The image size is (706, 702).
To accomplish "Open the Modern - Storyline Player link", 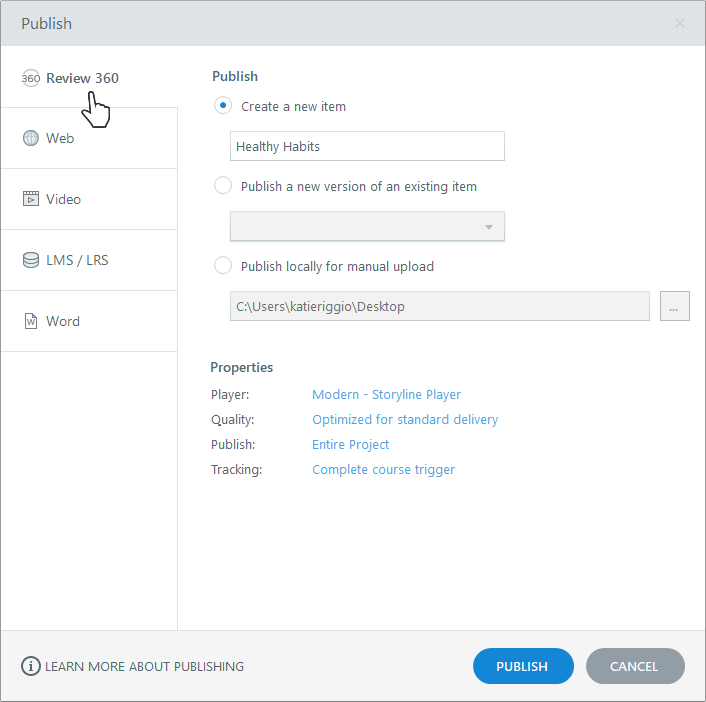I will pos(387,395).
